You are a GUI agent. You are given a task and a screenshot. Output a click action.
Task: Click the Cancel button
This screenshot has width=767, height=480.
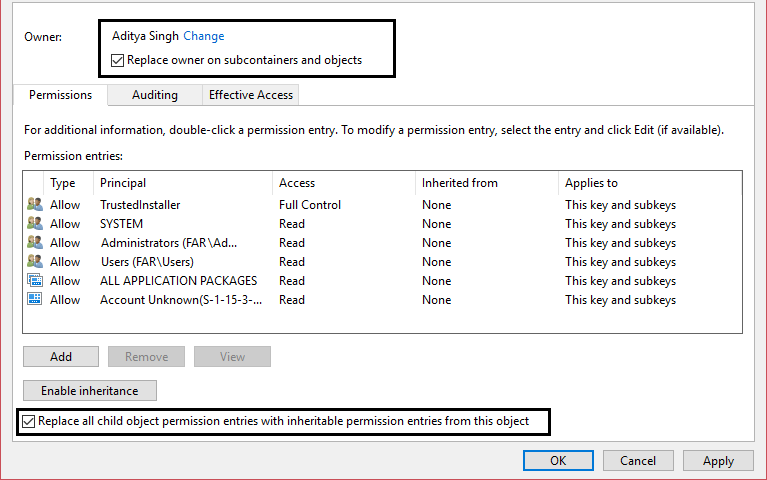(x=638, y=460)
